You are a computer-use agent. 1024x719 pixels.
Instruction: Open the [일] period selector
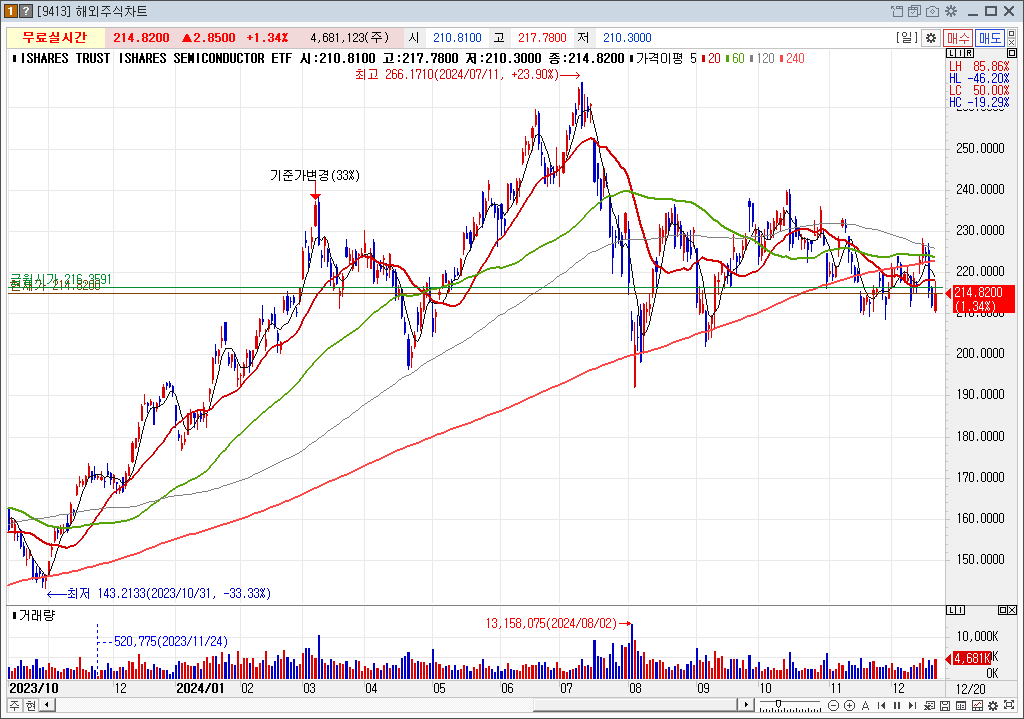pyautogui.click(x=906, y=38)
